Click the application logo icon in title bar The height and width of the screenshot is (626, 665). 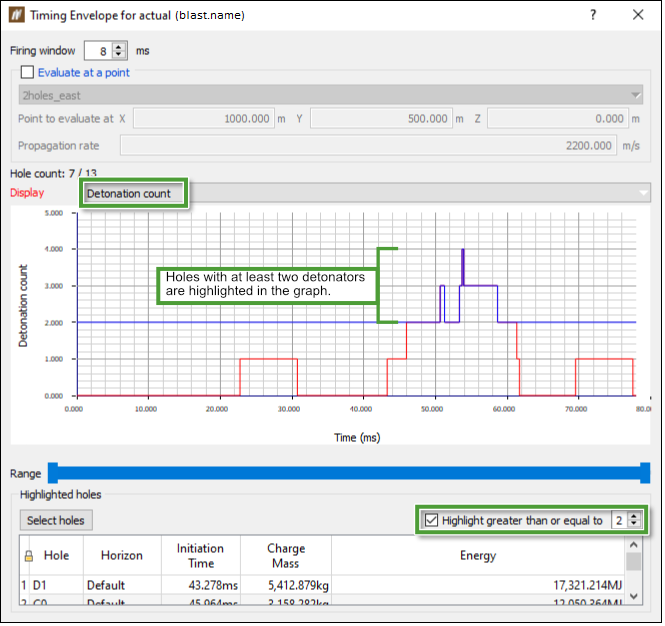point(17,15)
